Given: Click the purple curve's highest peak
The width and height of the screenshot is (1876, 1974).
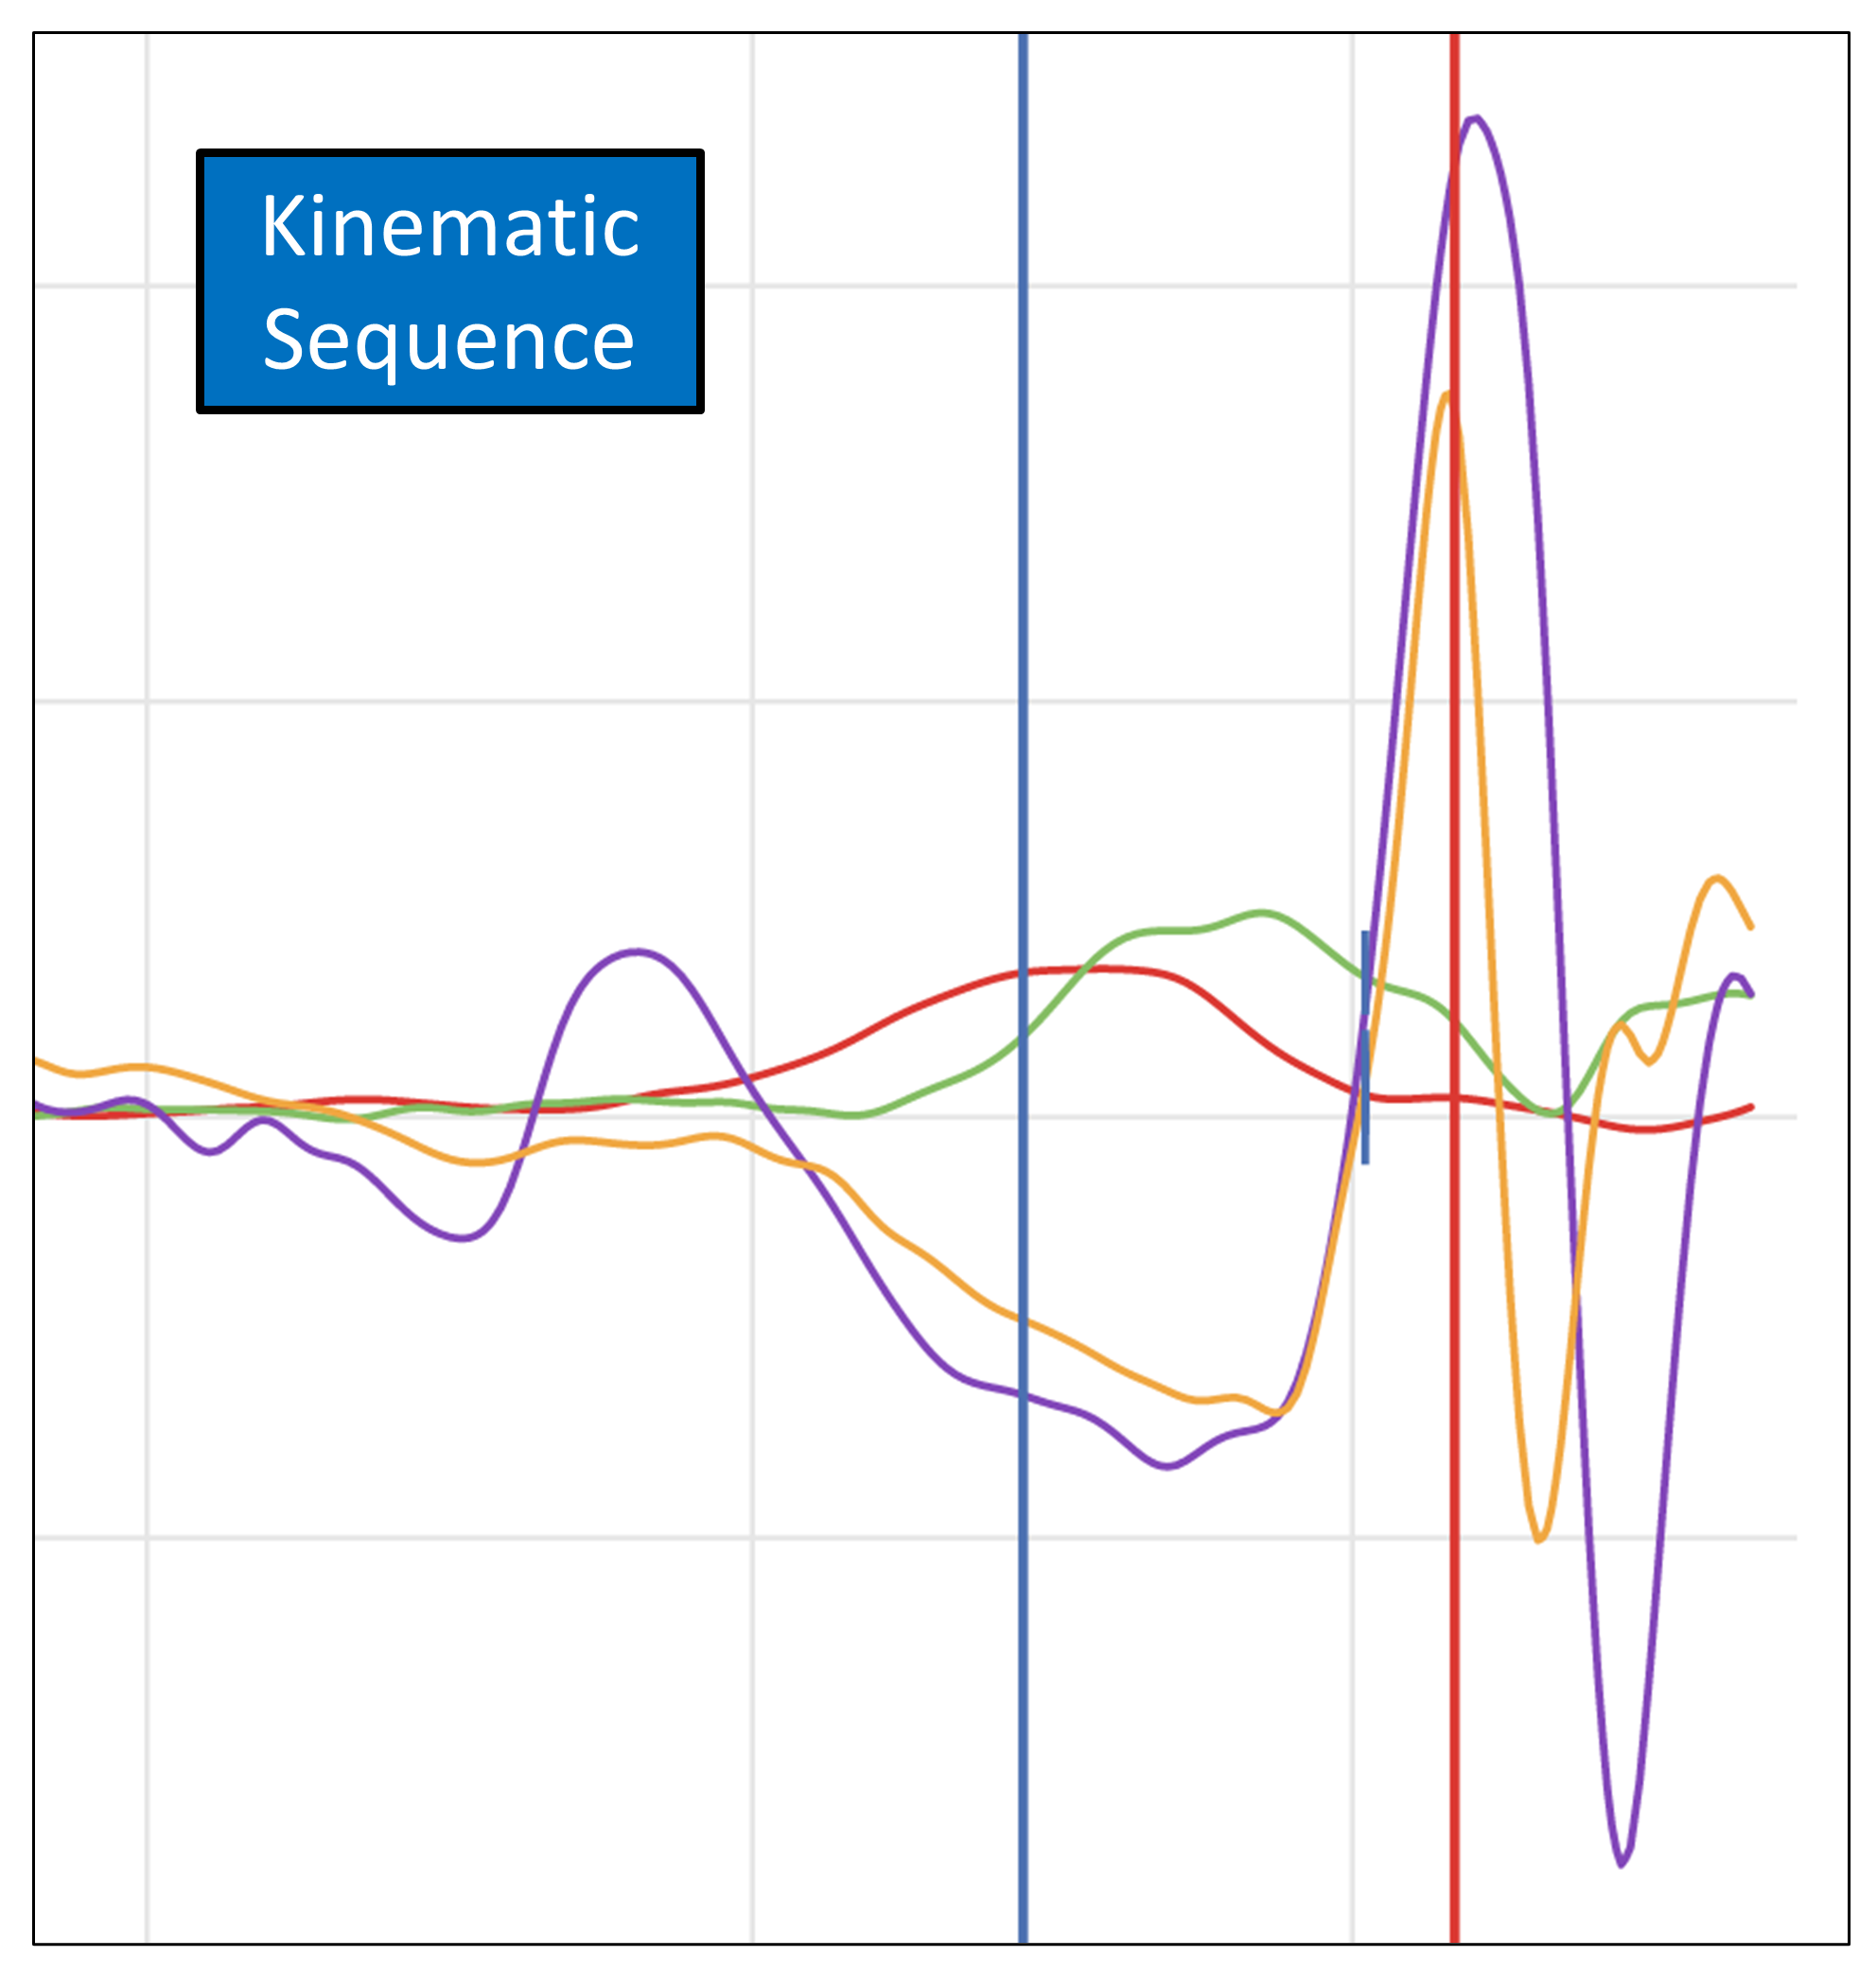Looking at the screenshot, I should pyautogui.click(x=1475, y=119).
